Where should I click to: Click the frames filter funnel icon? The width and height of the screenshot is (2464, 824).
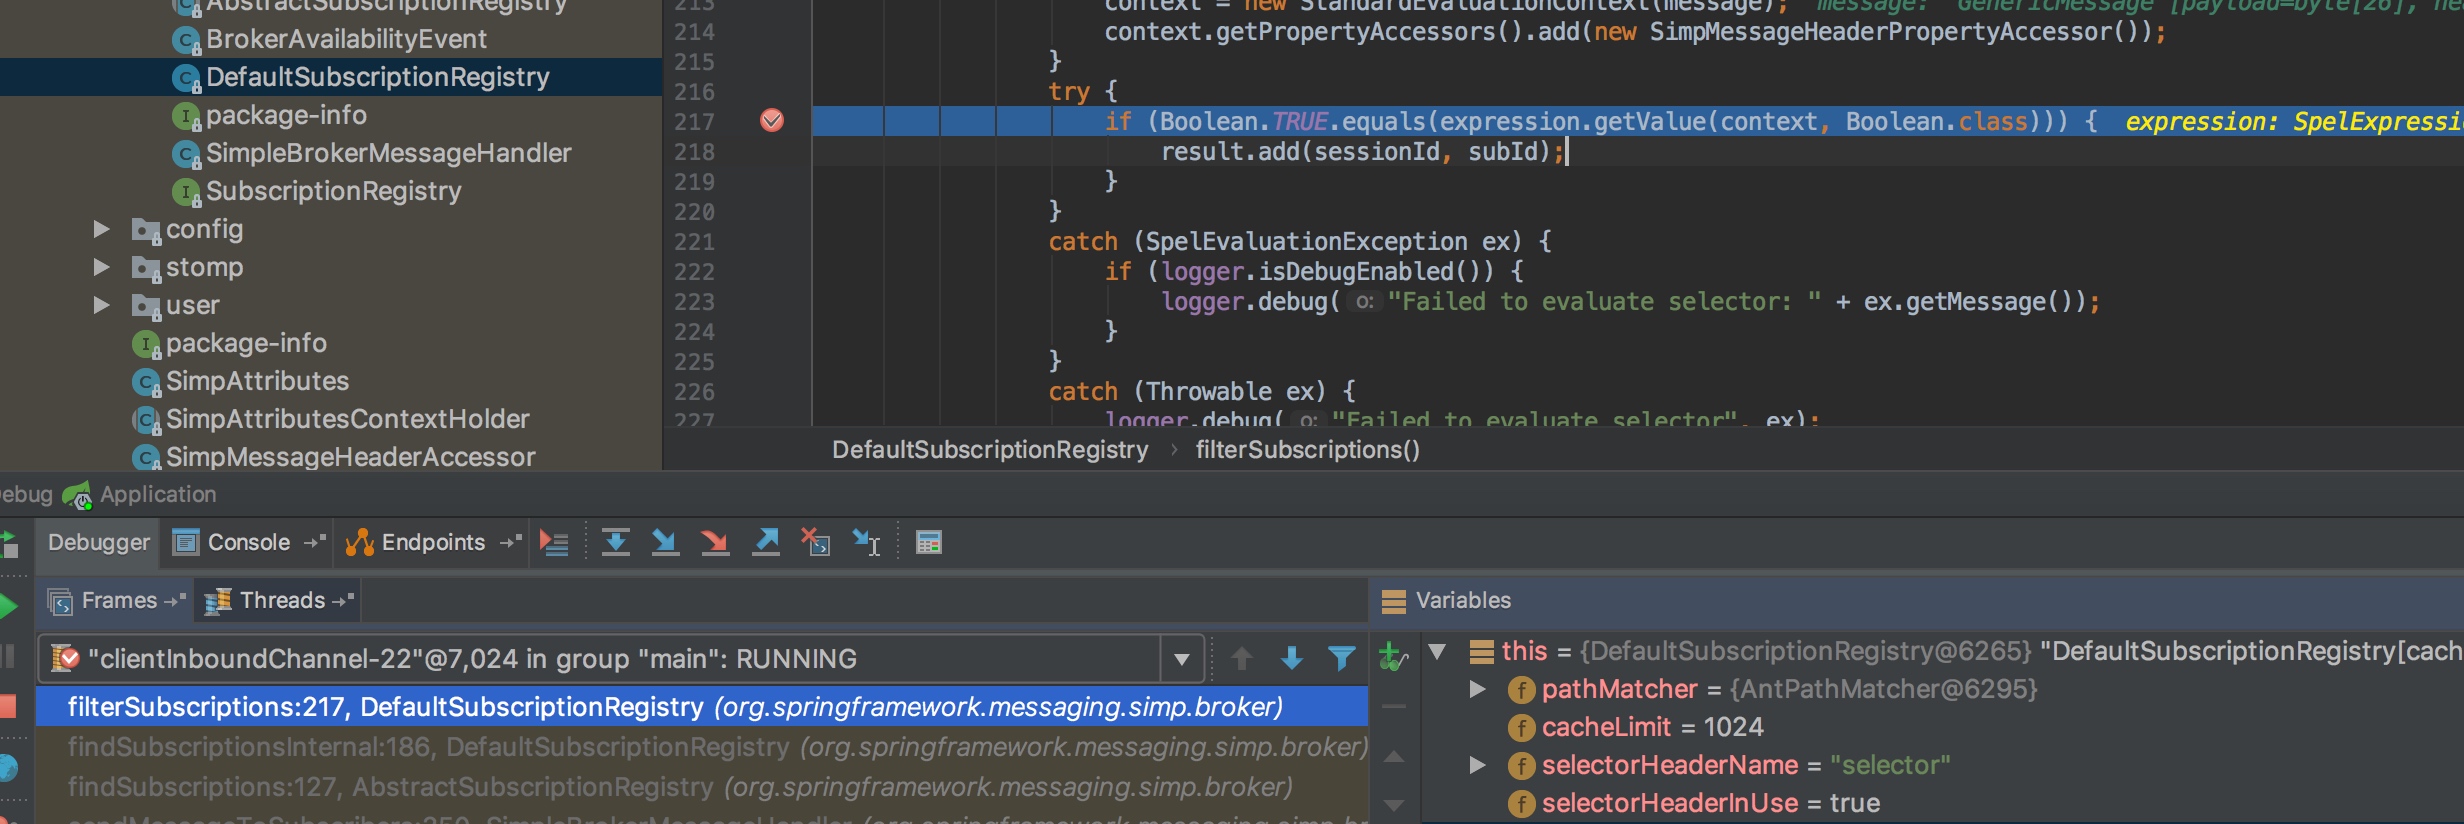pos(1341,658)
